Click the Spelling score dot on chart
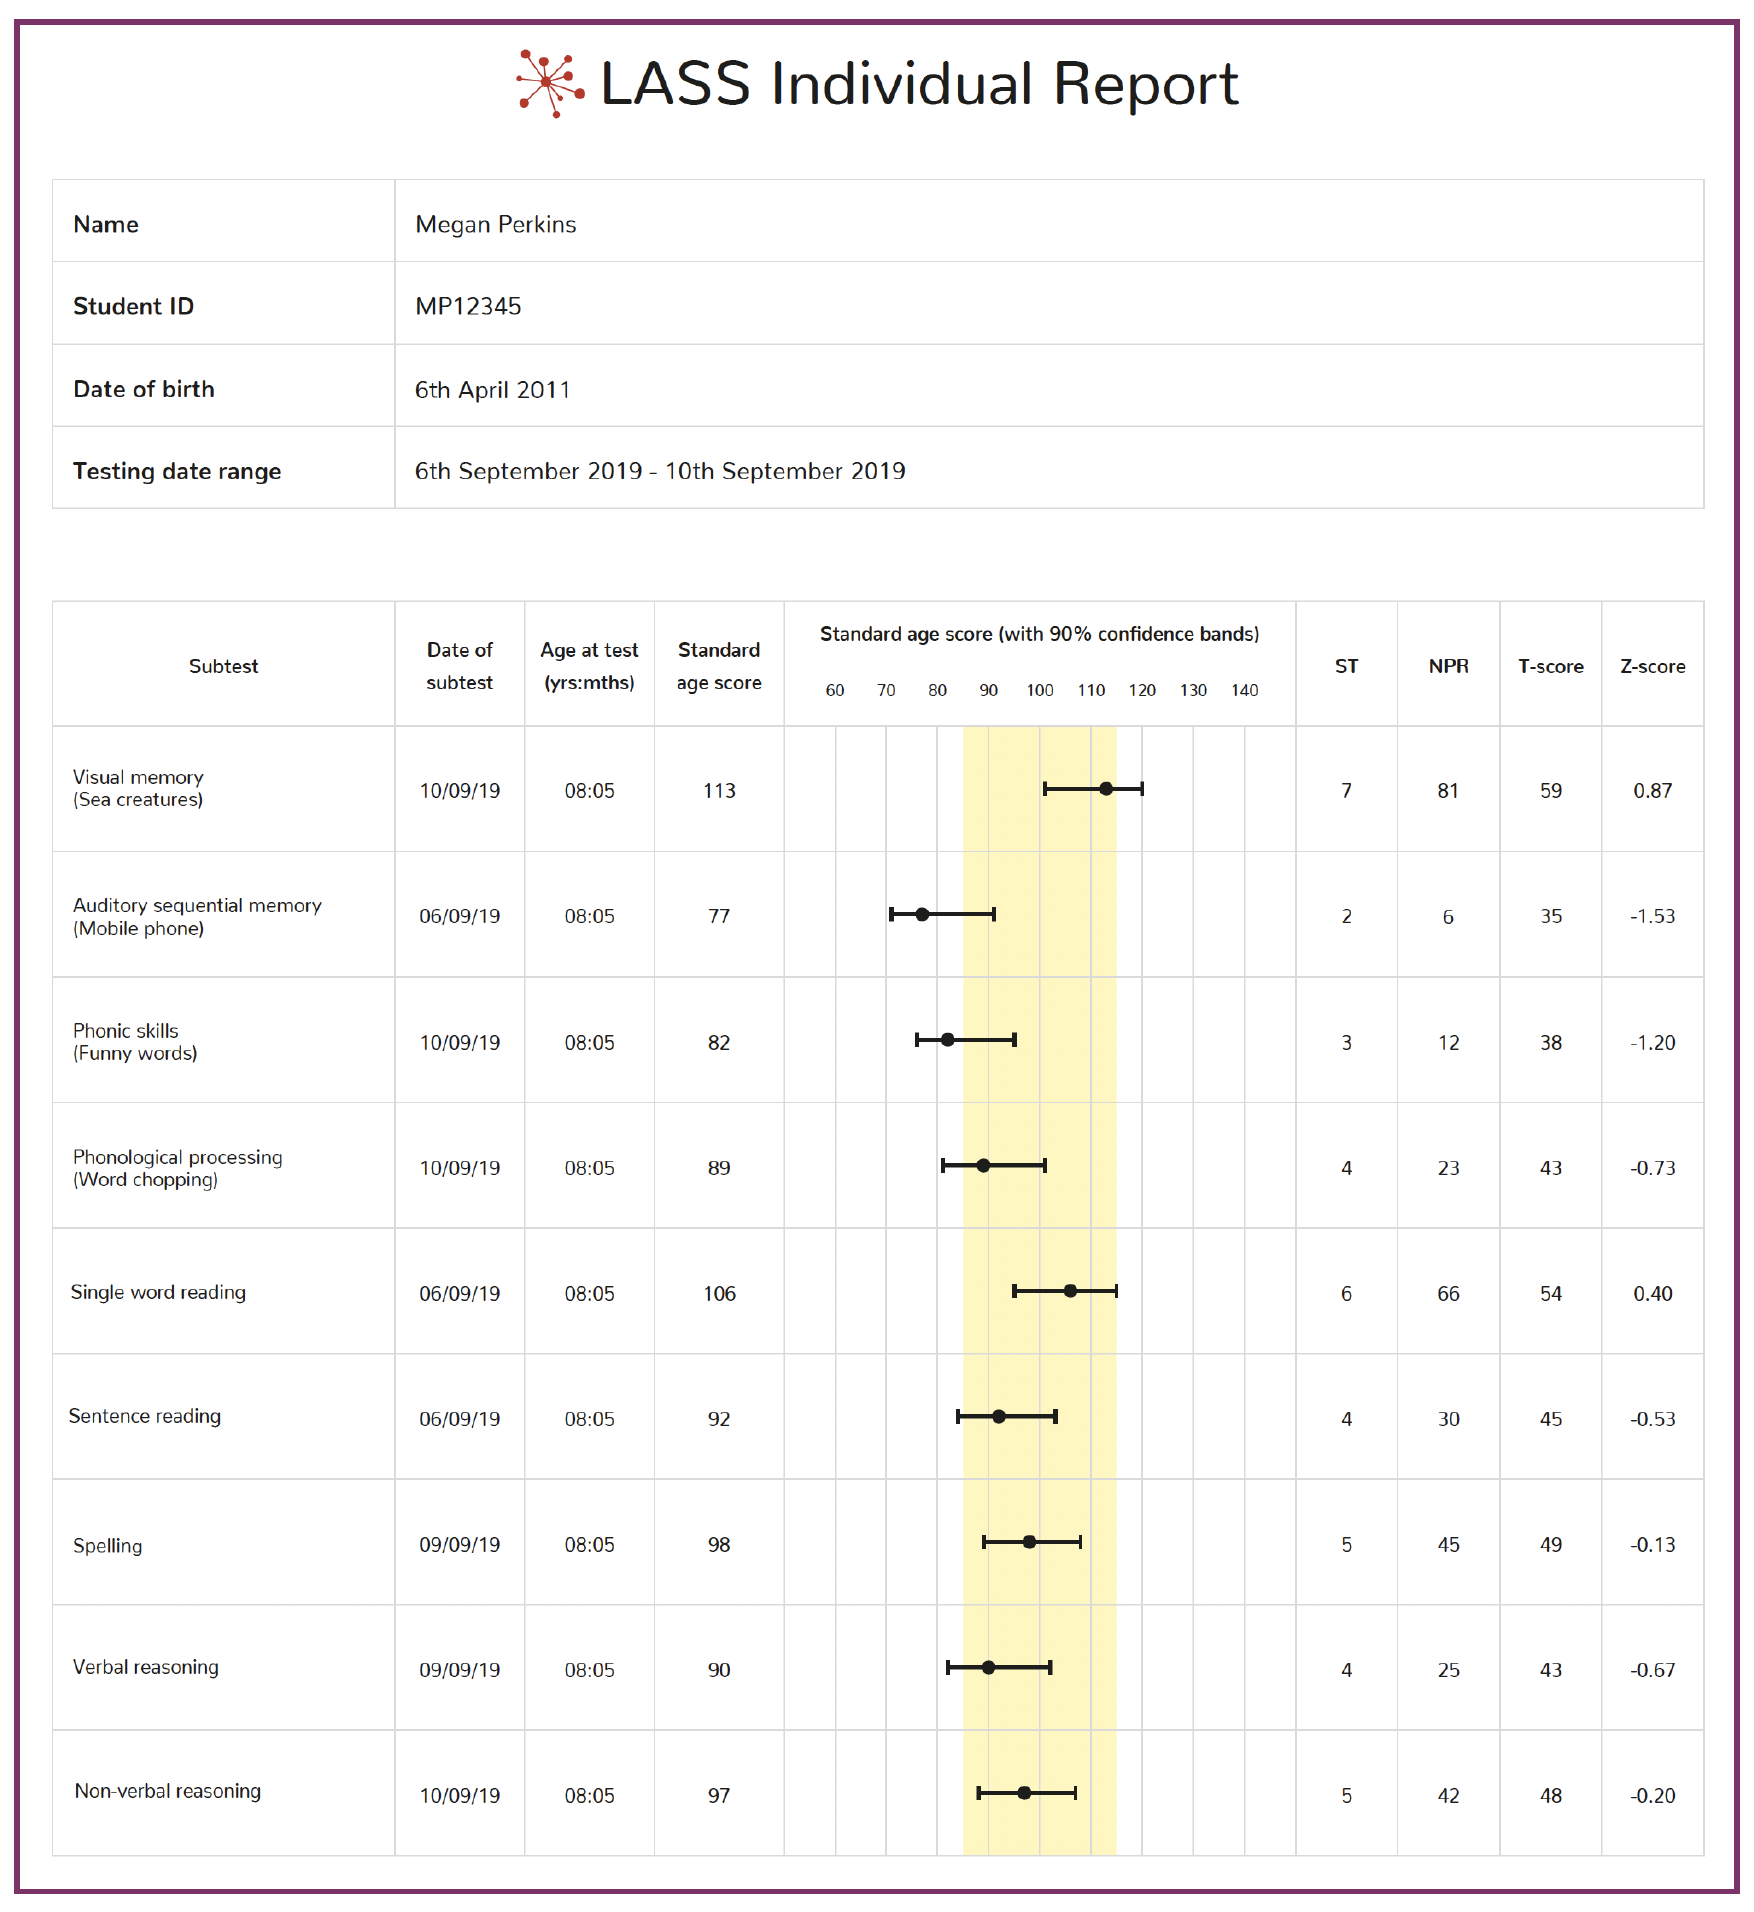 click(1029, 1542)
